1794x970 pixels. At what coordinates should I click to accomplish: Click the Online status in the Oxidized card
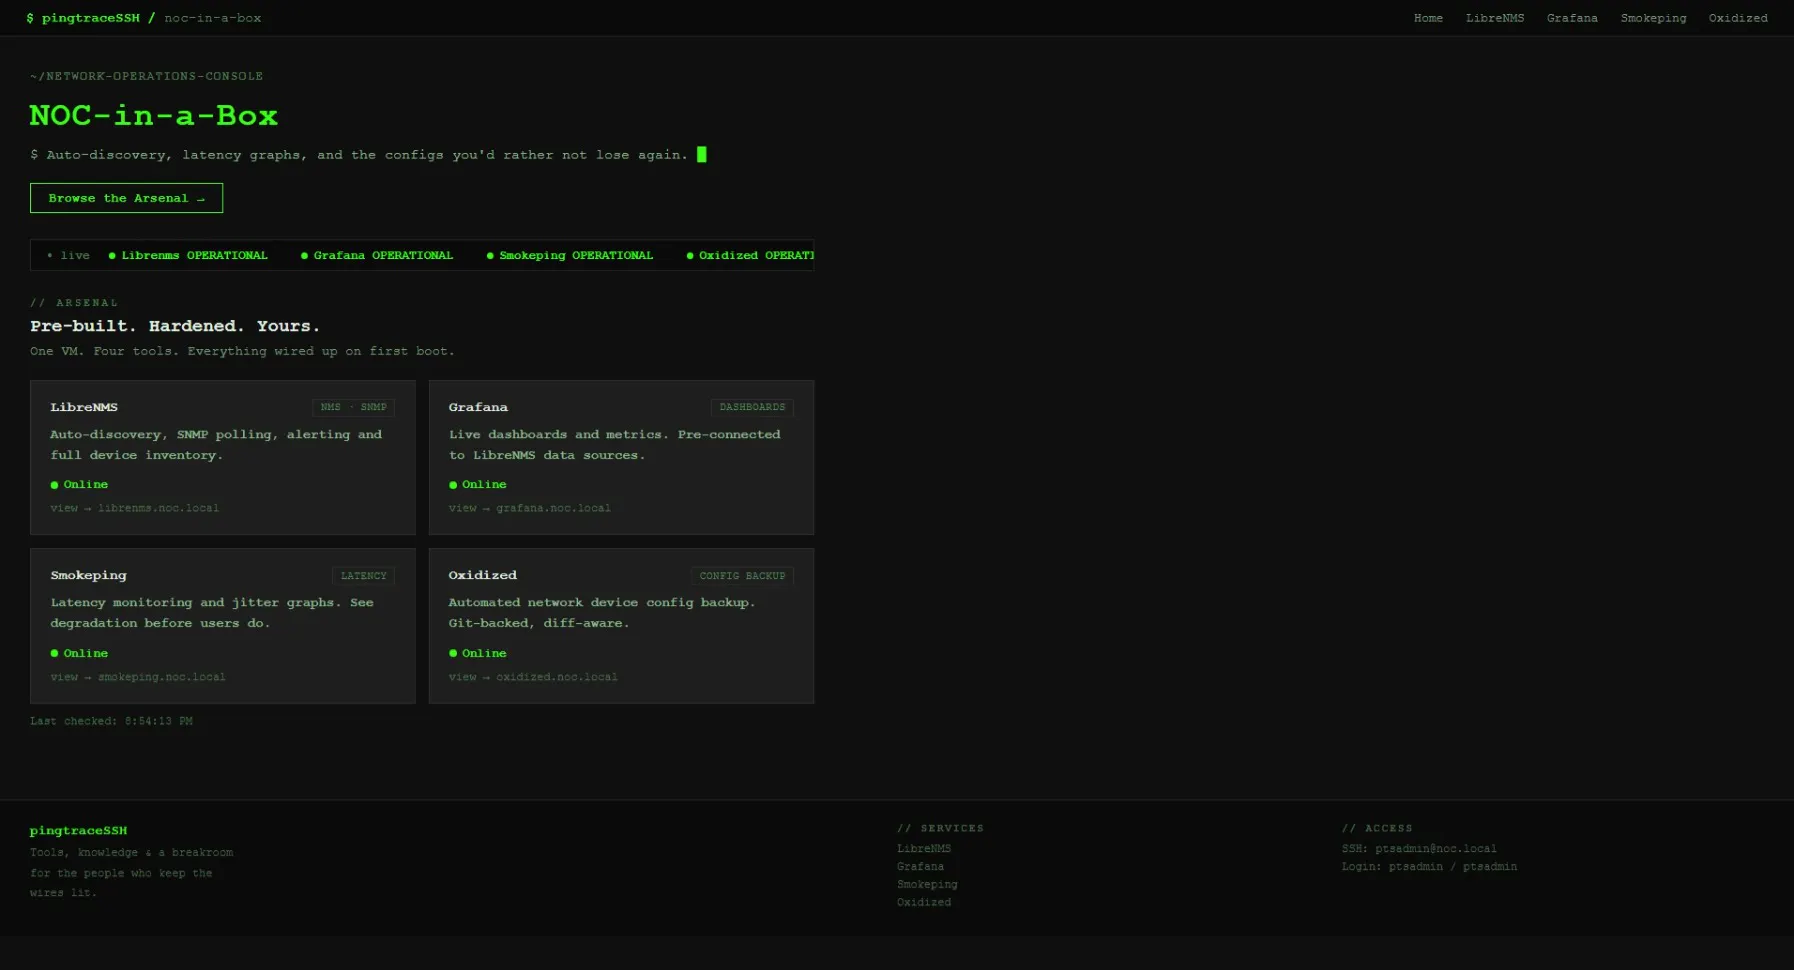pyautogui.click(x=478, y=653)
